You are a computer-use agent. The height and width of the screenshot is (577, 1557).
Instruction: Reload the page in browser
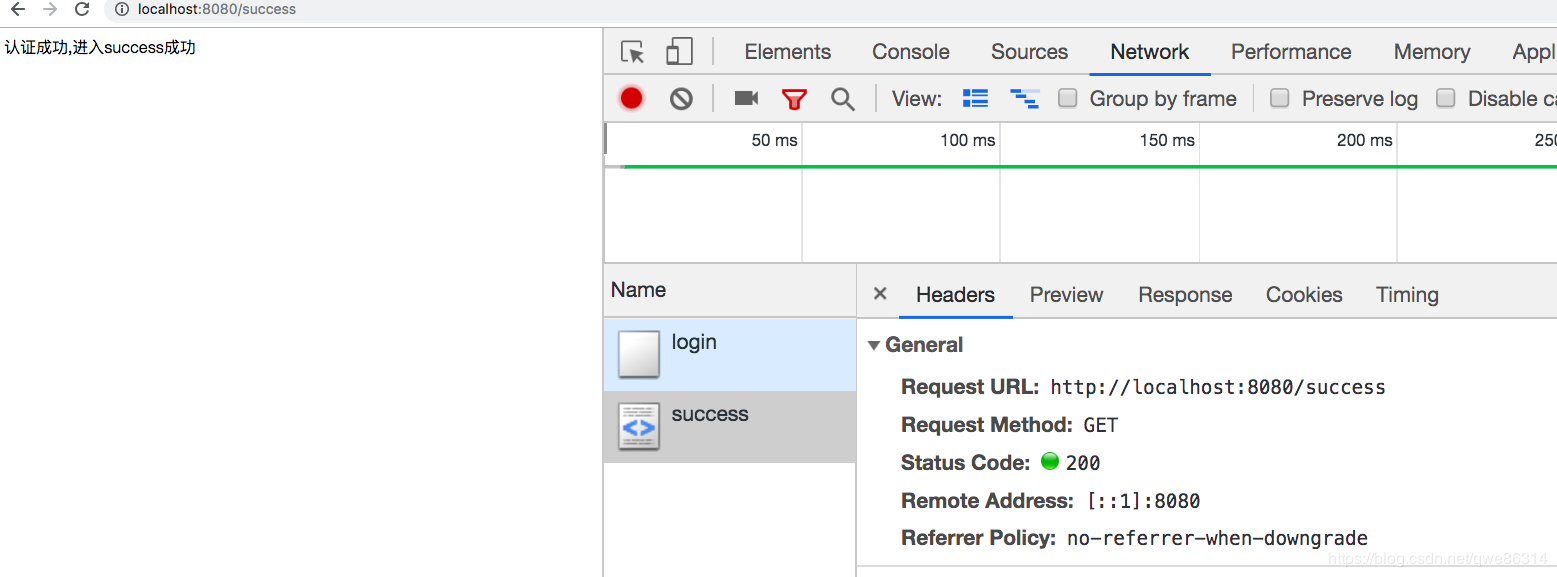[83, 10]
